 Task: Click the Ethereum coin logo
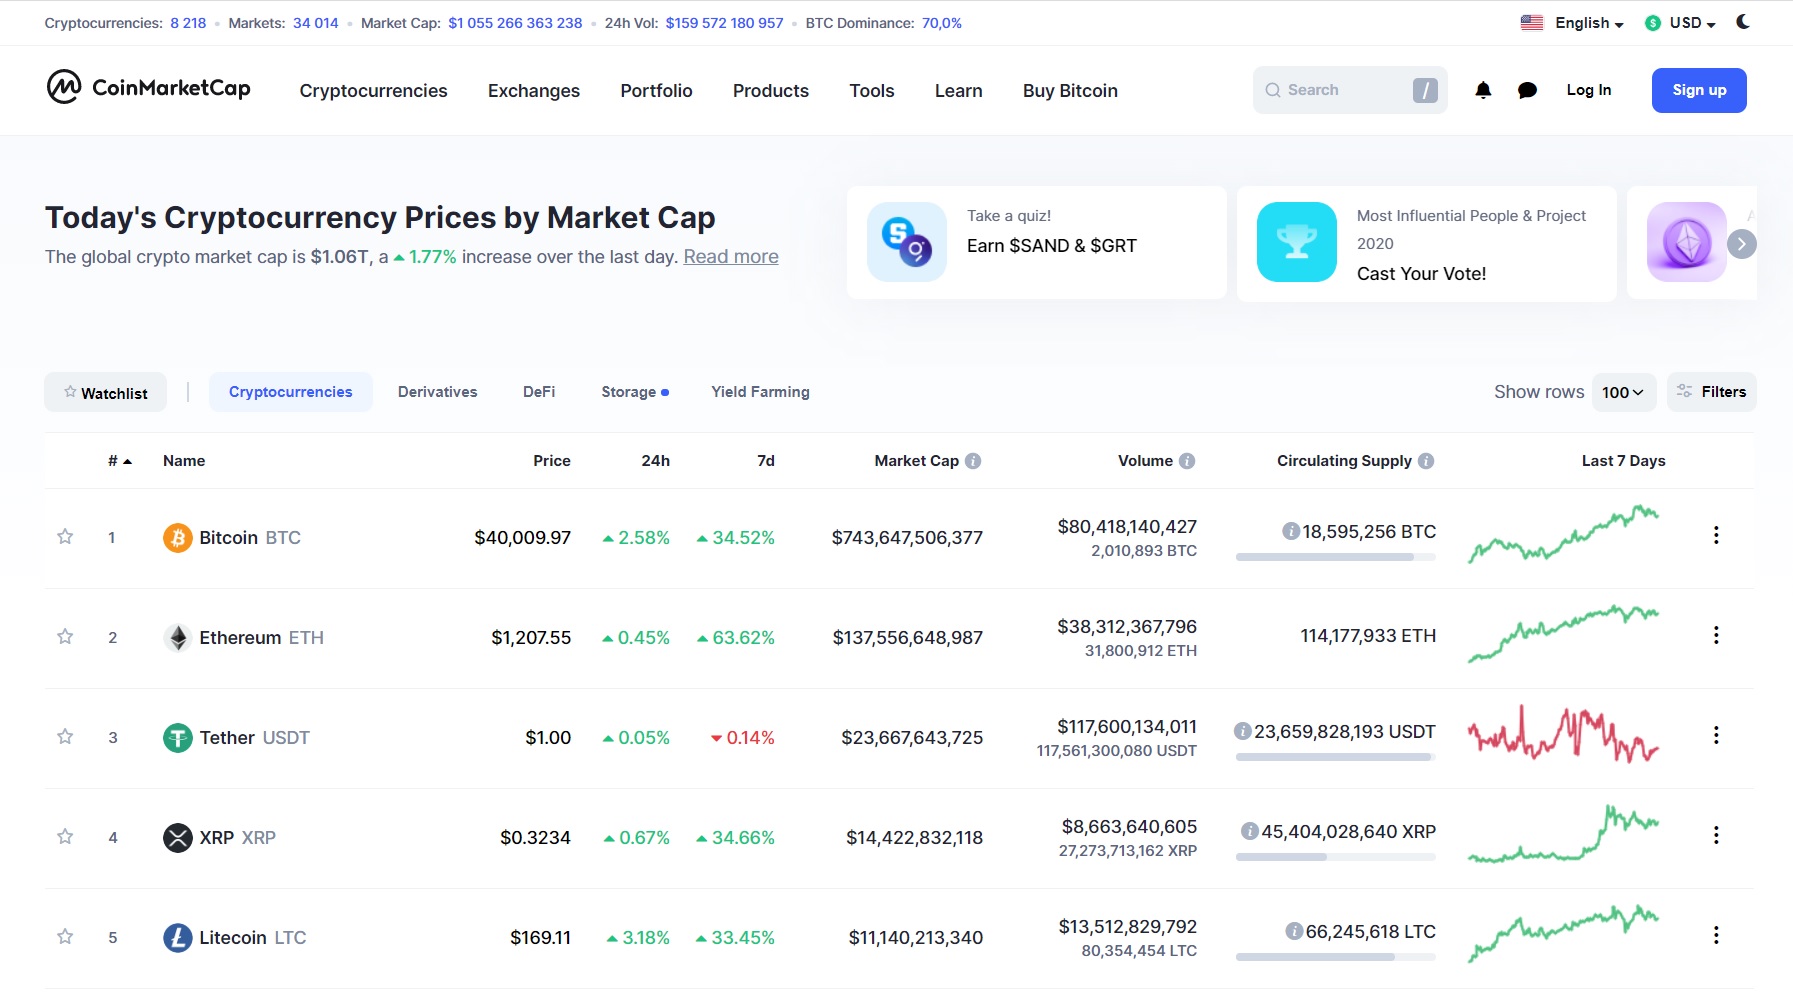click(x=177, y=638)
